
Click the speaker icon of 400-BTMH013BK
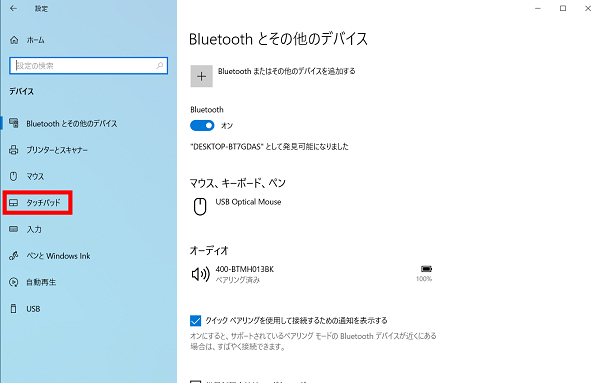tap(201, 274)
